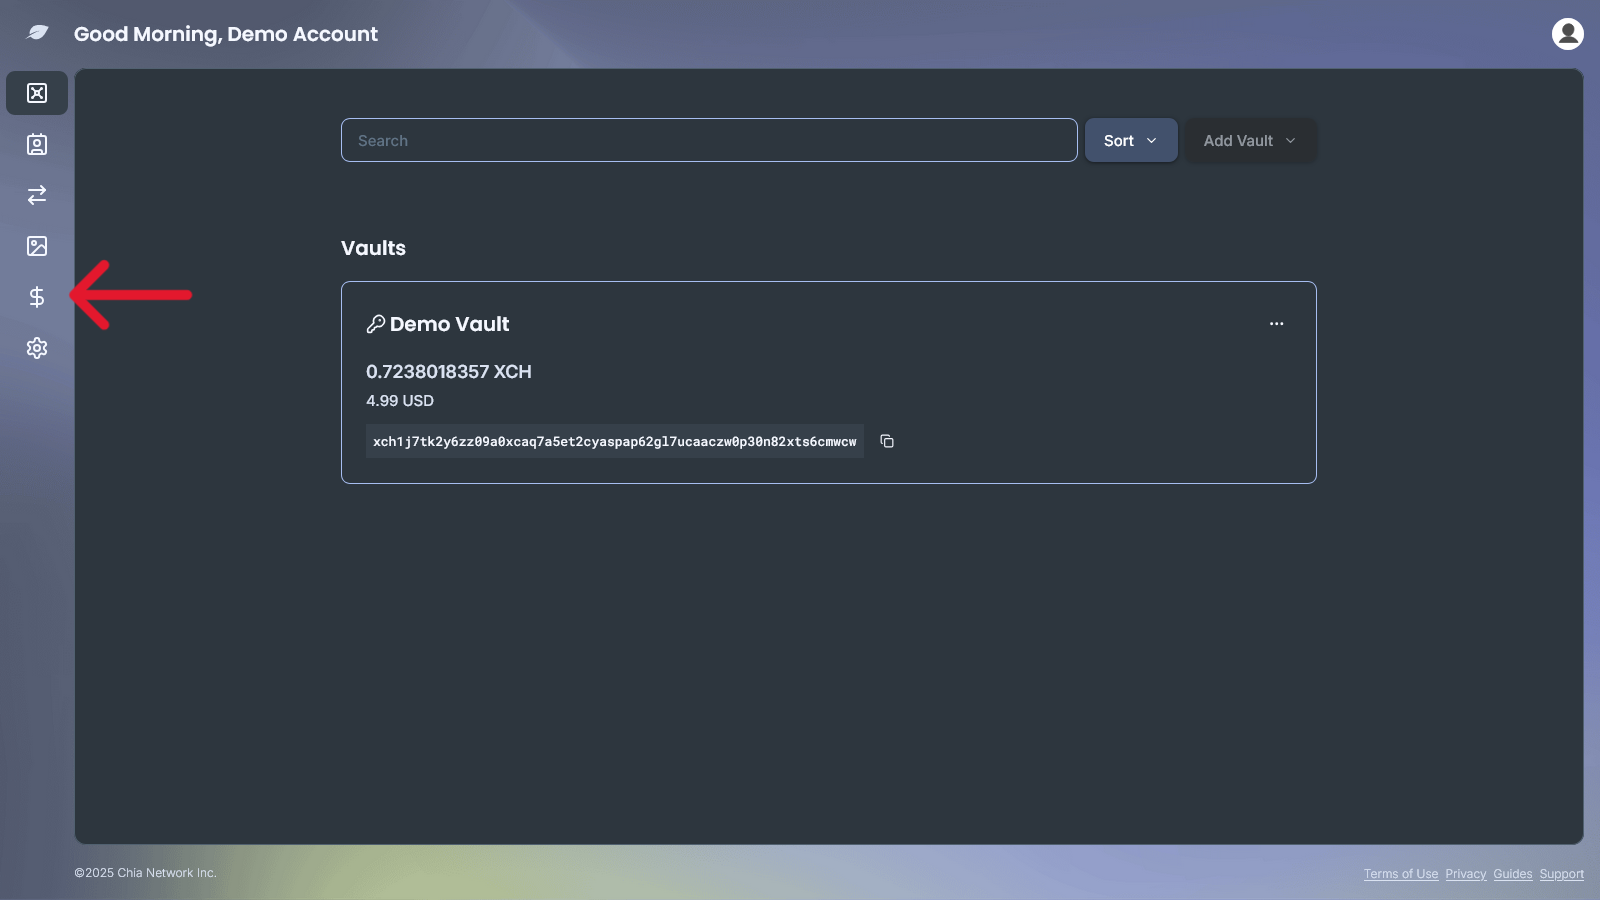The height and width of the screenshot is (900, 1600).
Task: Copy the Demo Vault address
Action: coord(887,441)
